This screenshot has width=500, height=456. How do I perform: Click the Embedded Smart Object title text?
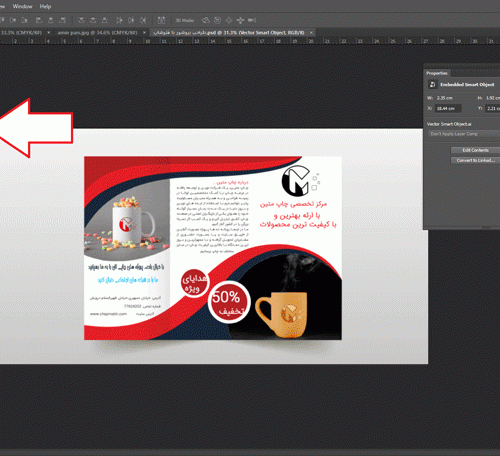[x=467, y=84]
